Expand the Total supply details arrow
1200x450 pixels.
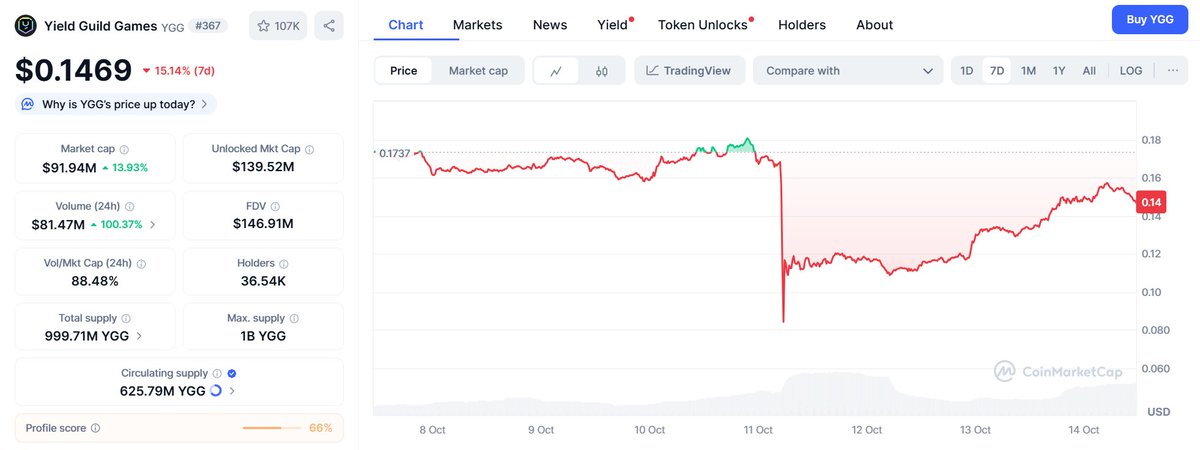139,336
